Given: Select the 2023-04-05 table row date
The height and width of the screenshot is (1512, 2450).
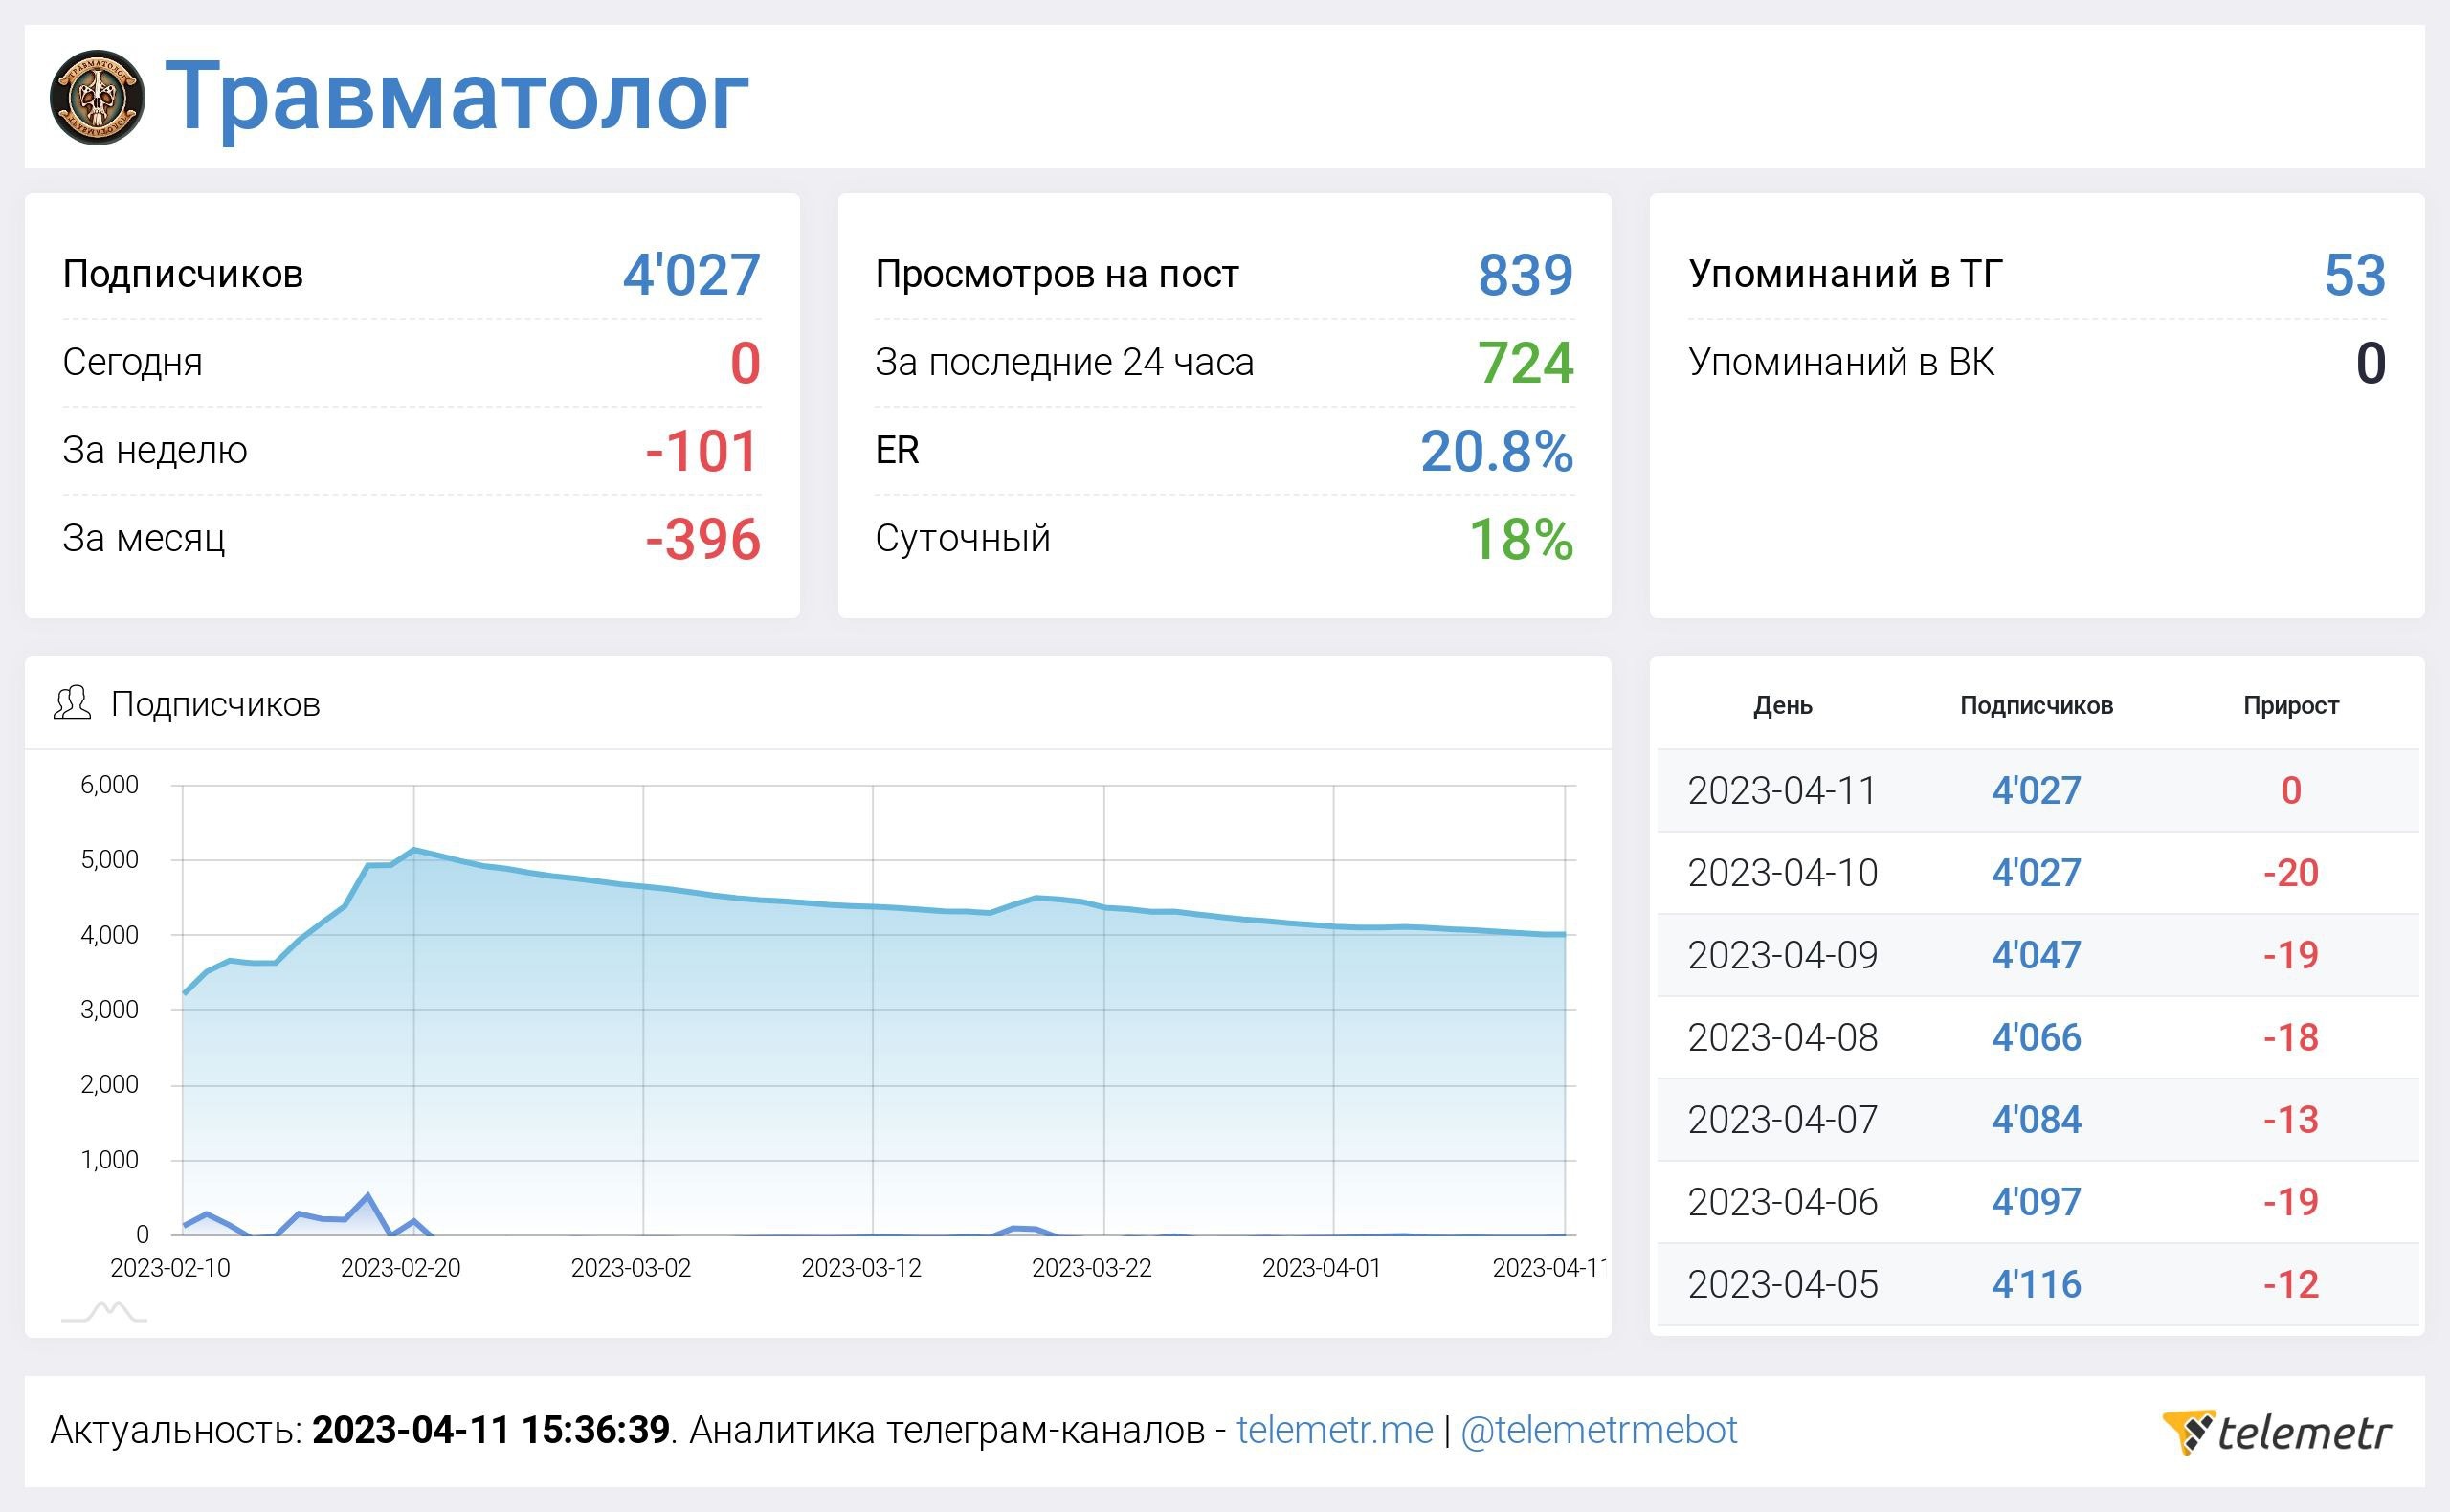Looking at the screenshot, I should click(1783, 1284).
